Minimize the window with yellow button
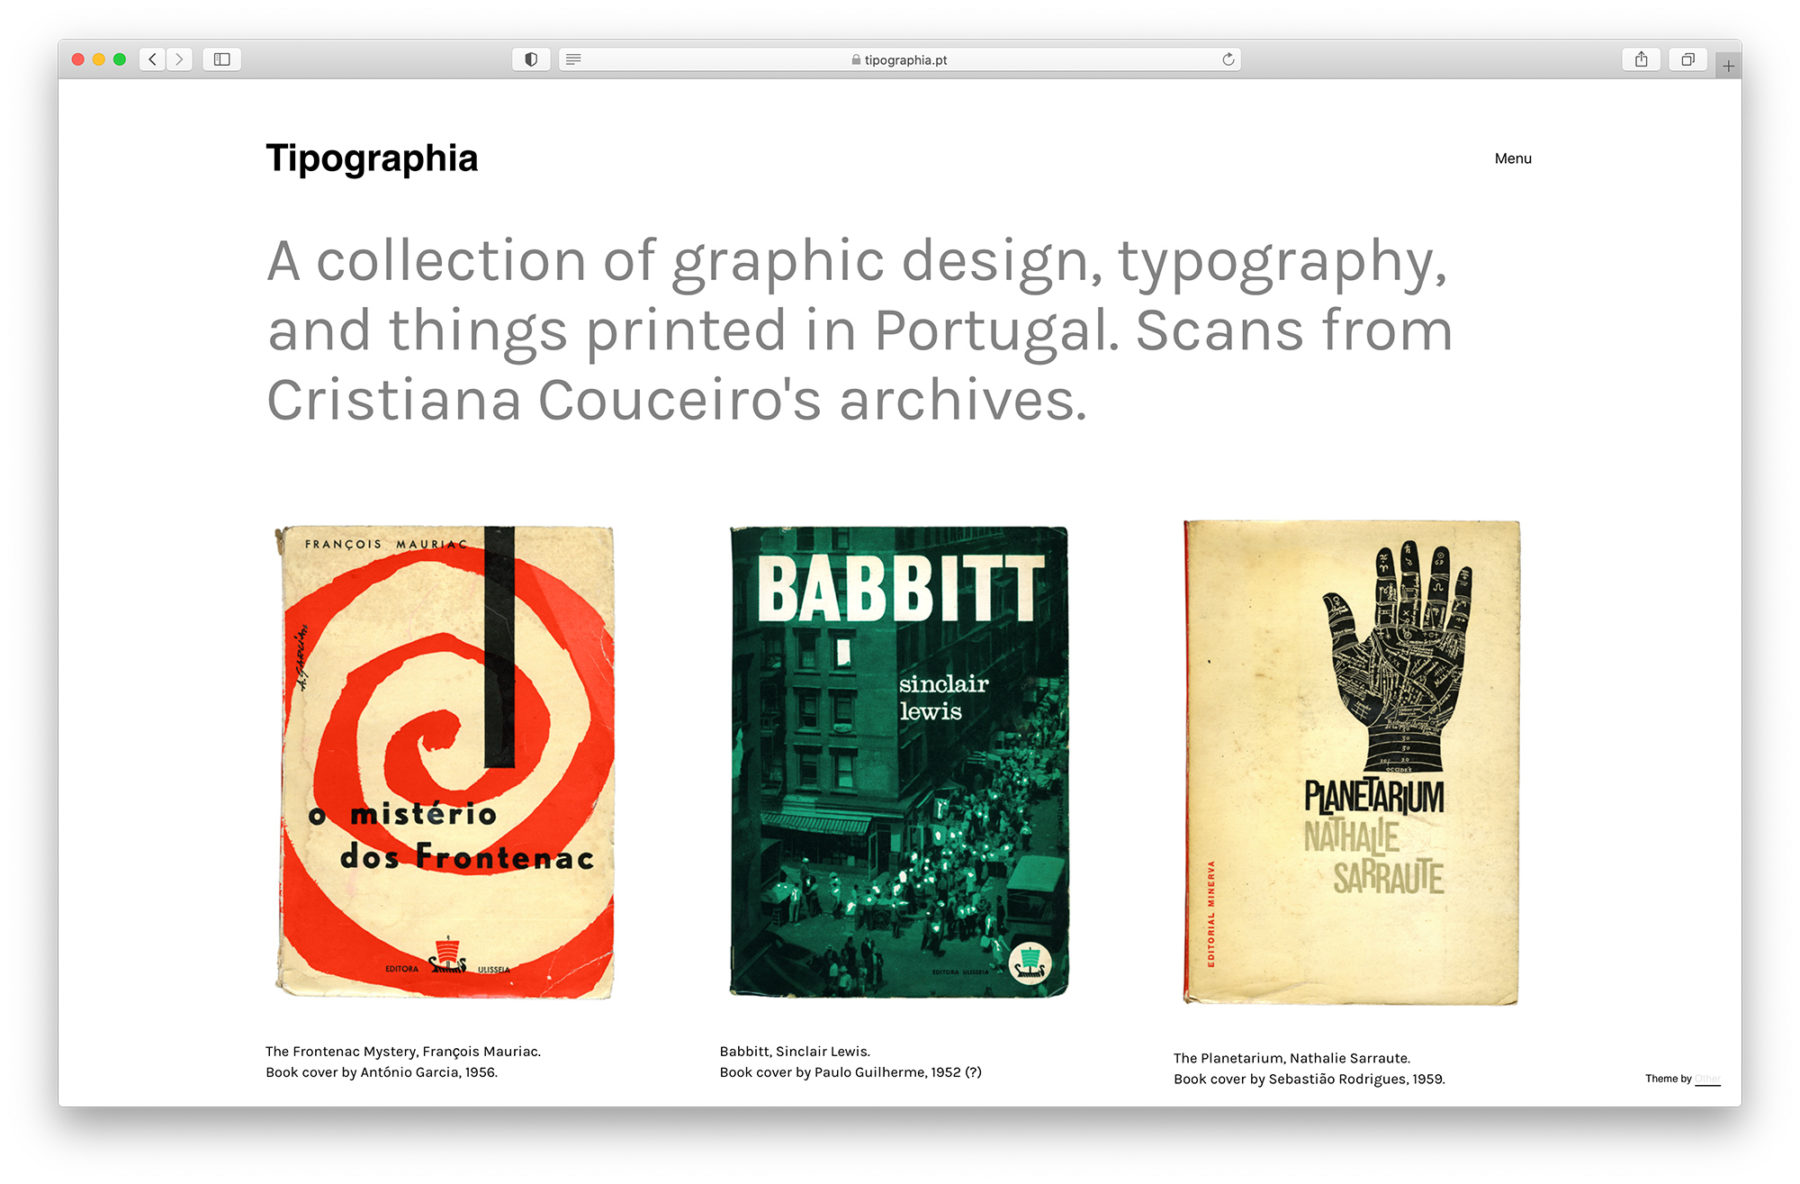The image size is (1800, 1184). (99, 59)
